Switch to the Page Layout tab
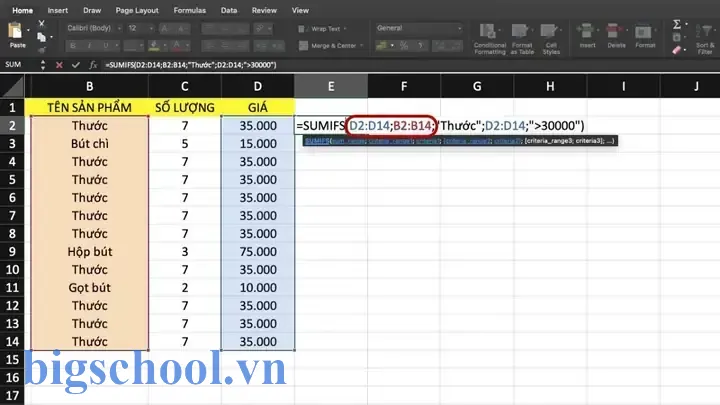This screenshot has width=720, height=405. tap(137, 10)
